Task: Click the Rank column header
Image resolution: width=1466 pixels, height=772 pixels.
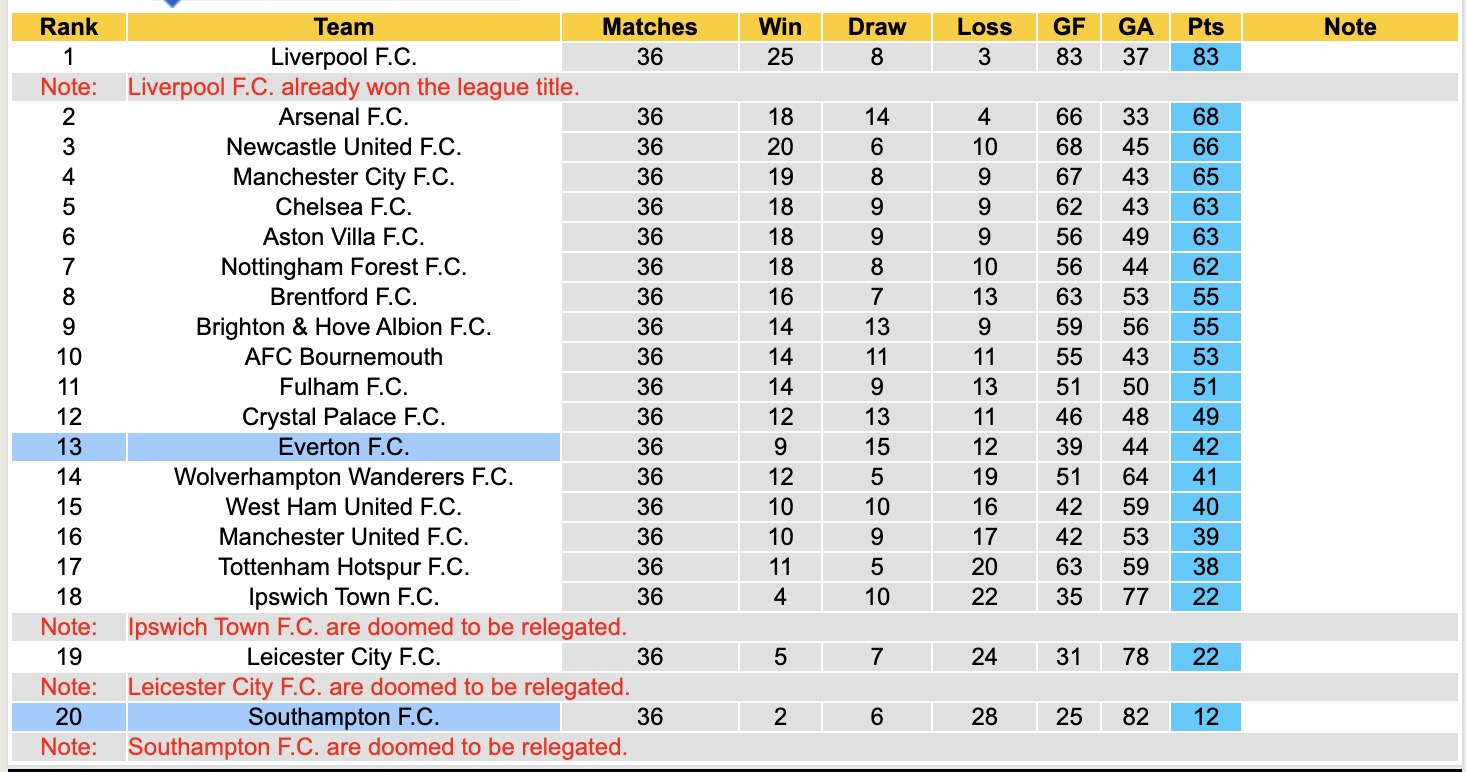Action: 68,27
